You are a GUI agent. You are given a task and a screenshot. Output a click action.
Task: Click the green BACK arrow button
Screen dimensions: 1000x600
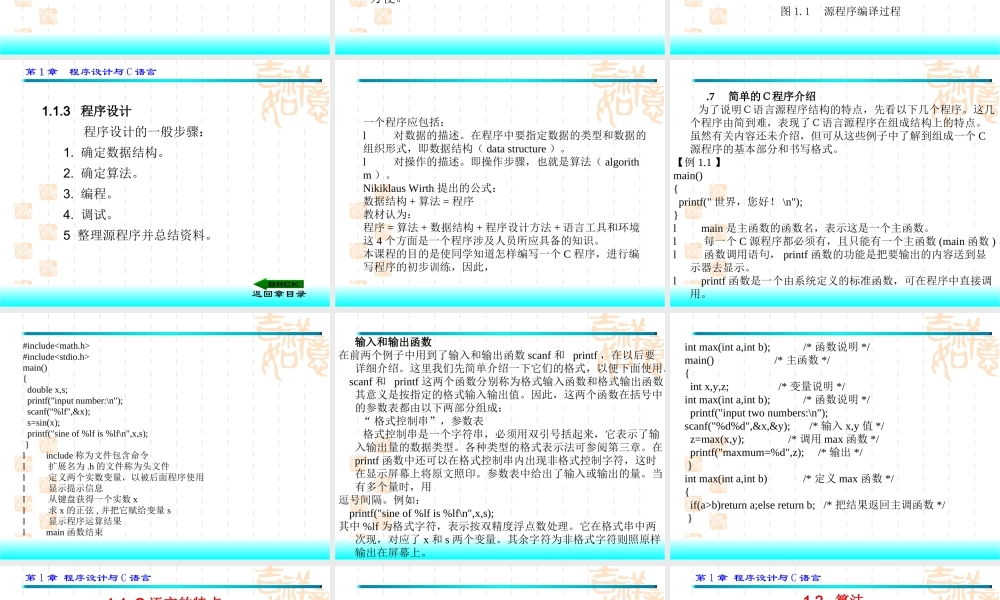click(x=279, y=284)
